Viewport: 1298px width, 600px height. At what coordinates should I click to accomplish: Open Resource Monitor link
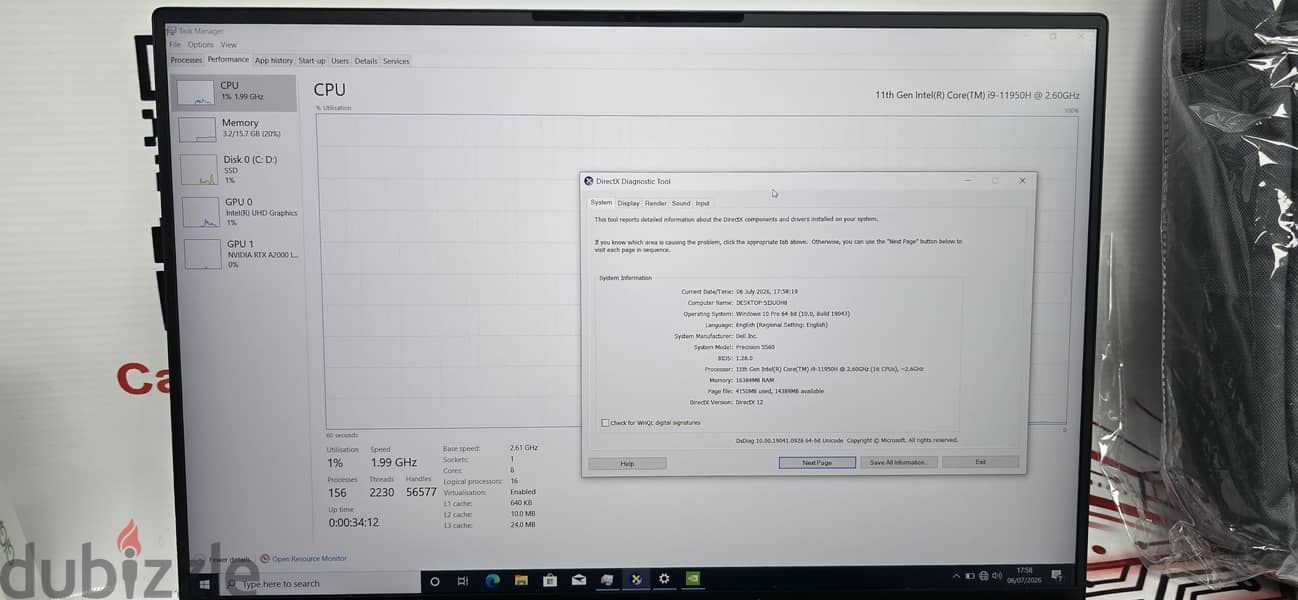click(310, 559)
